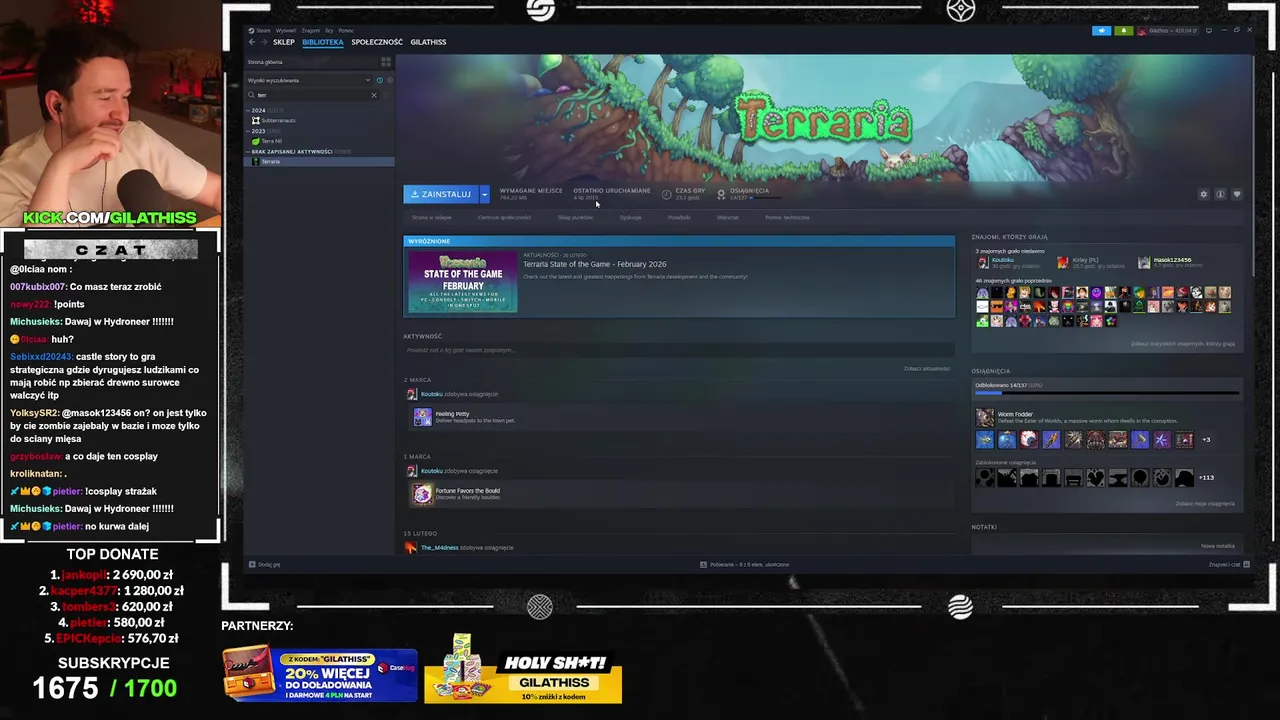Screen dimensions: 1280x720
Task: Open Fortune Favors the Bould achievement icon
Action: coord(422,494)
